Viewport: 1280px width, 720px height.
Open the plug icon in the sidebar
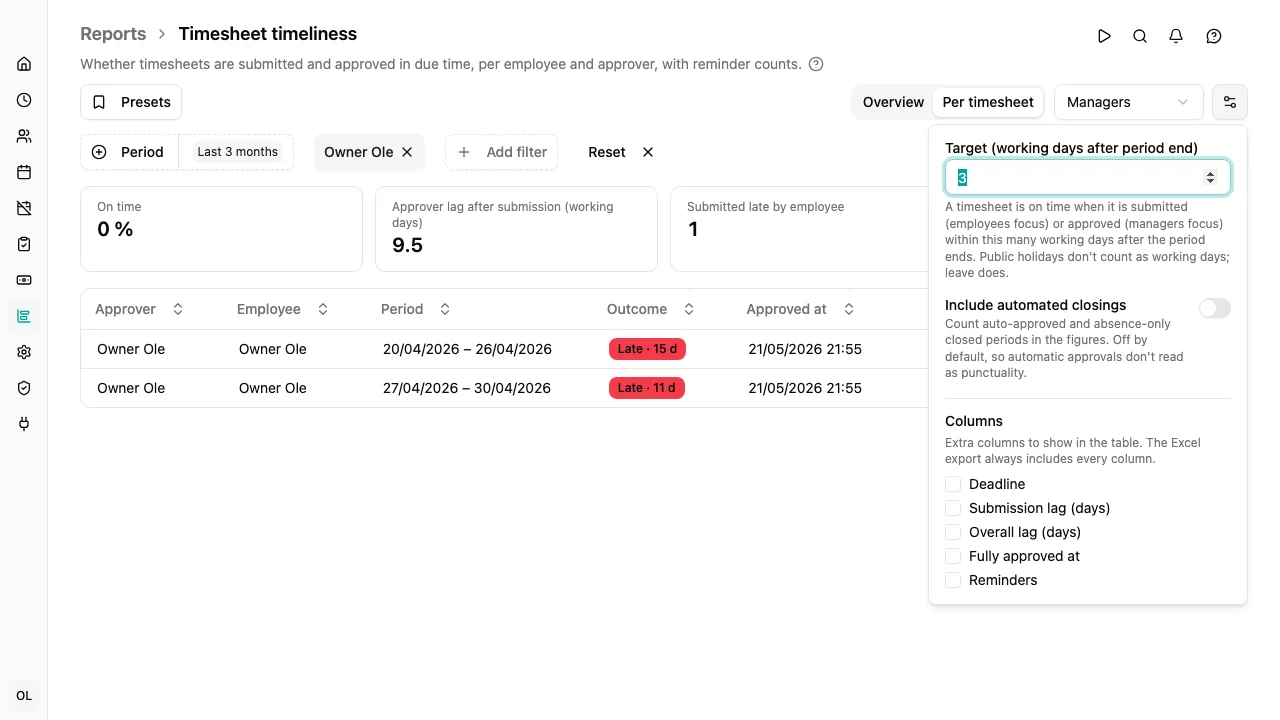(x=24, y=424)
